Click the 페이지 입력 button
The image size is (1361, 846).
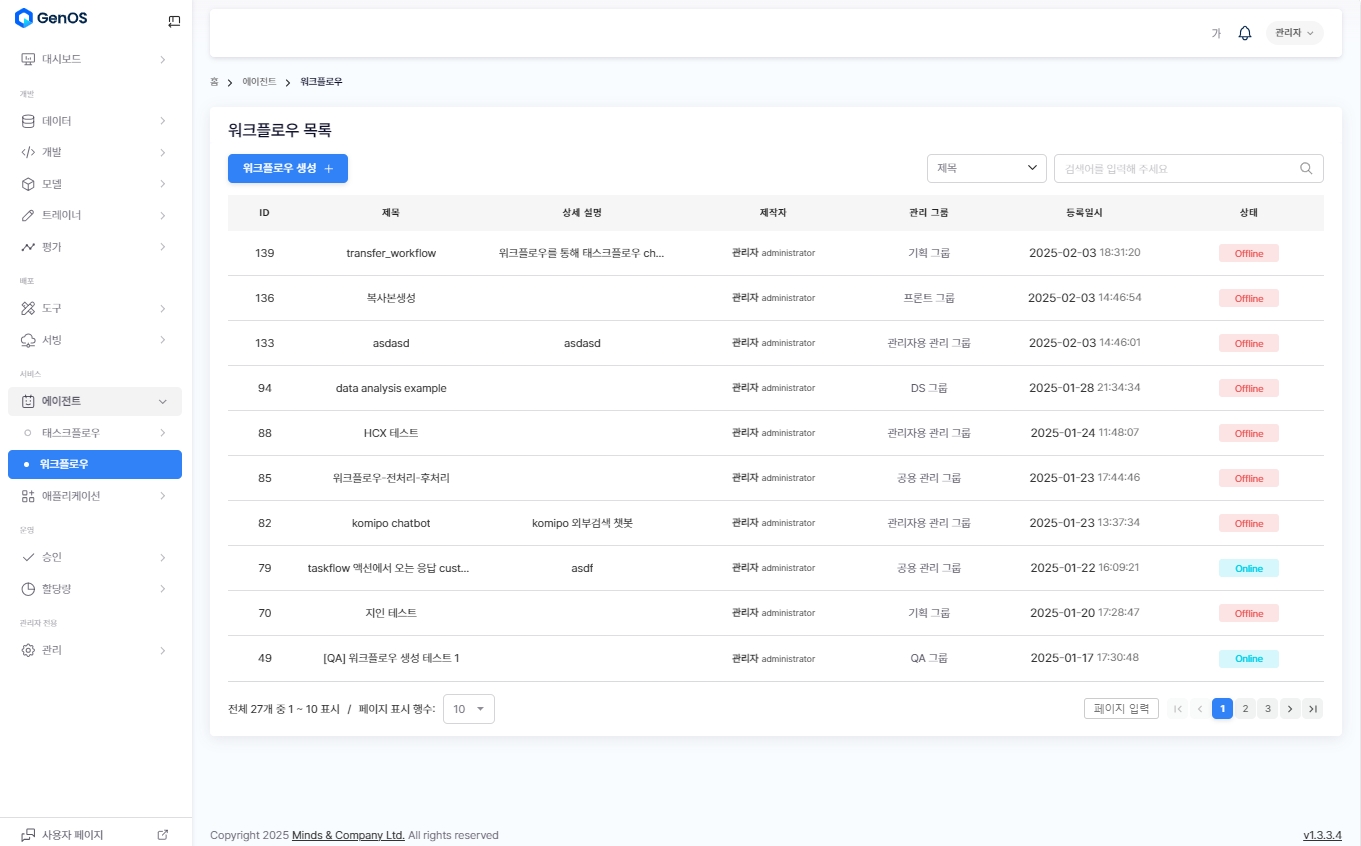1121,709
